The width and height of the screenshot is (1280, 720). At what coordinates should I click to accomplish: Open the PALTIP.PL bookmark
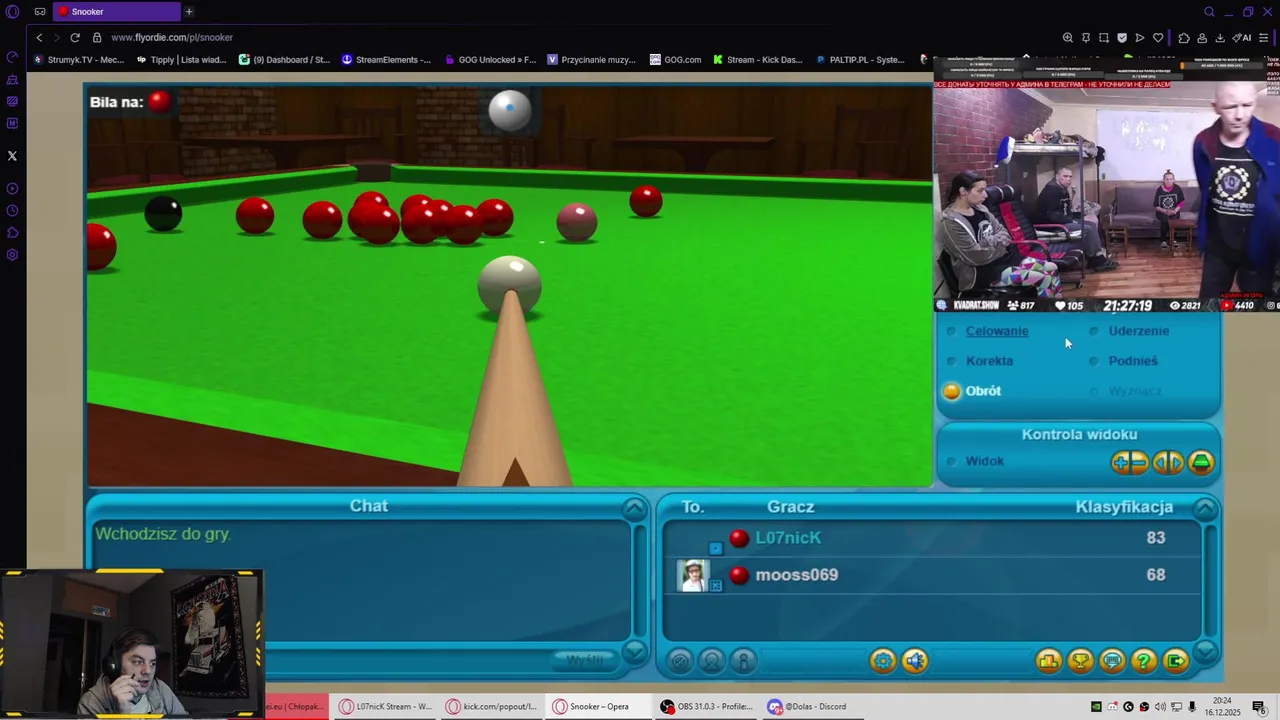(860, 60)
